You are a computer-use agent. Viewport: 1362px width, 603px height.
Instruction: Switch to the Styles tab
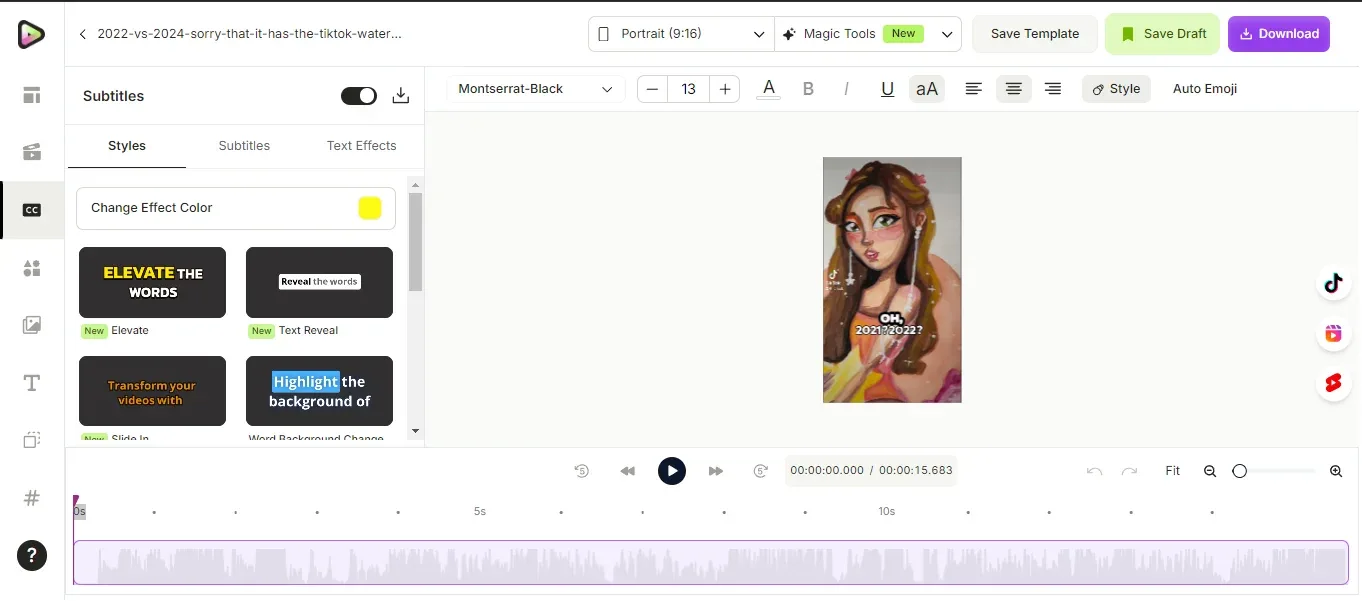click(127, 146)
